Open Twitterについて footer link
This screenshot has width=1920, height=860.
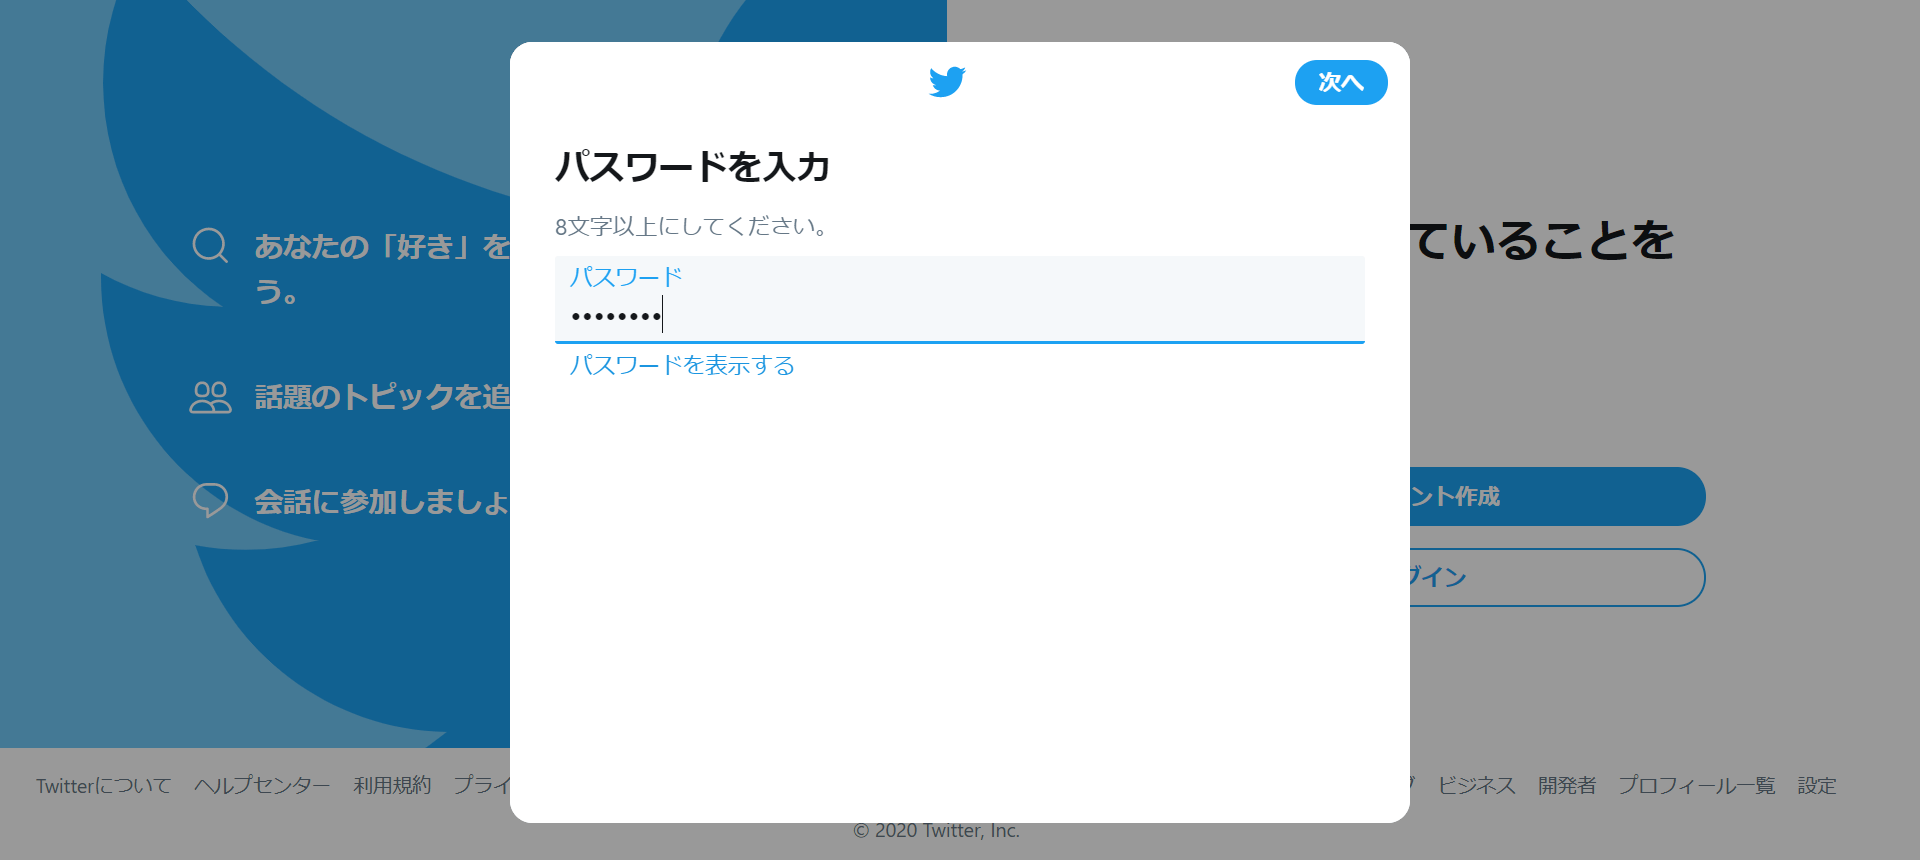(104, 786)
